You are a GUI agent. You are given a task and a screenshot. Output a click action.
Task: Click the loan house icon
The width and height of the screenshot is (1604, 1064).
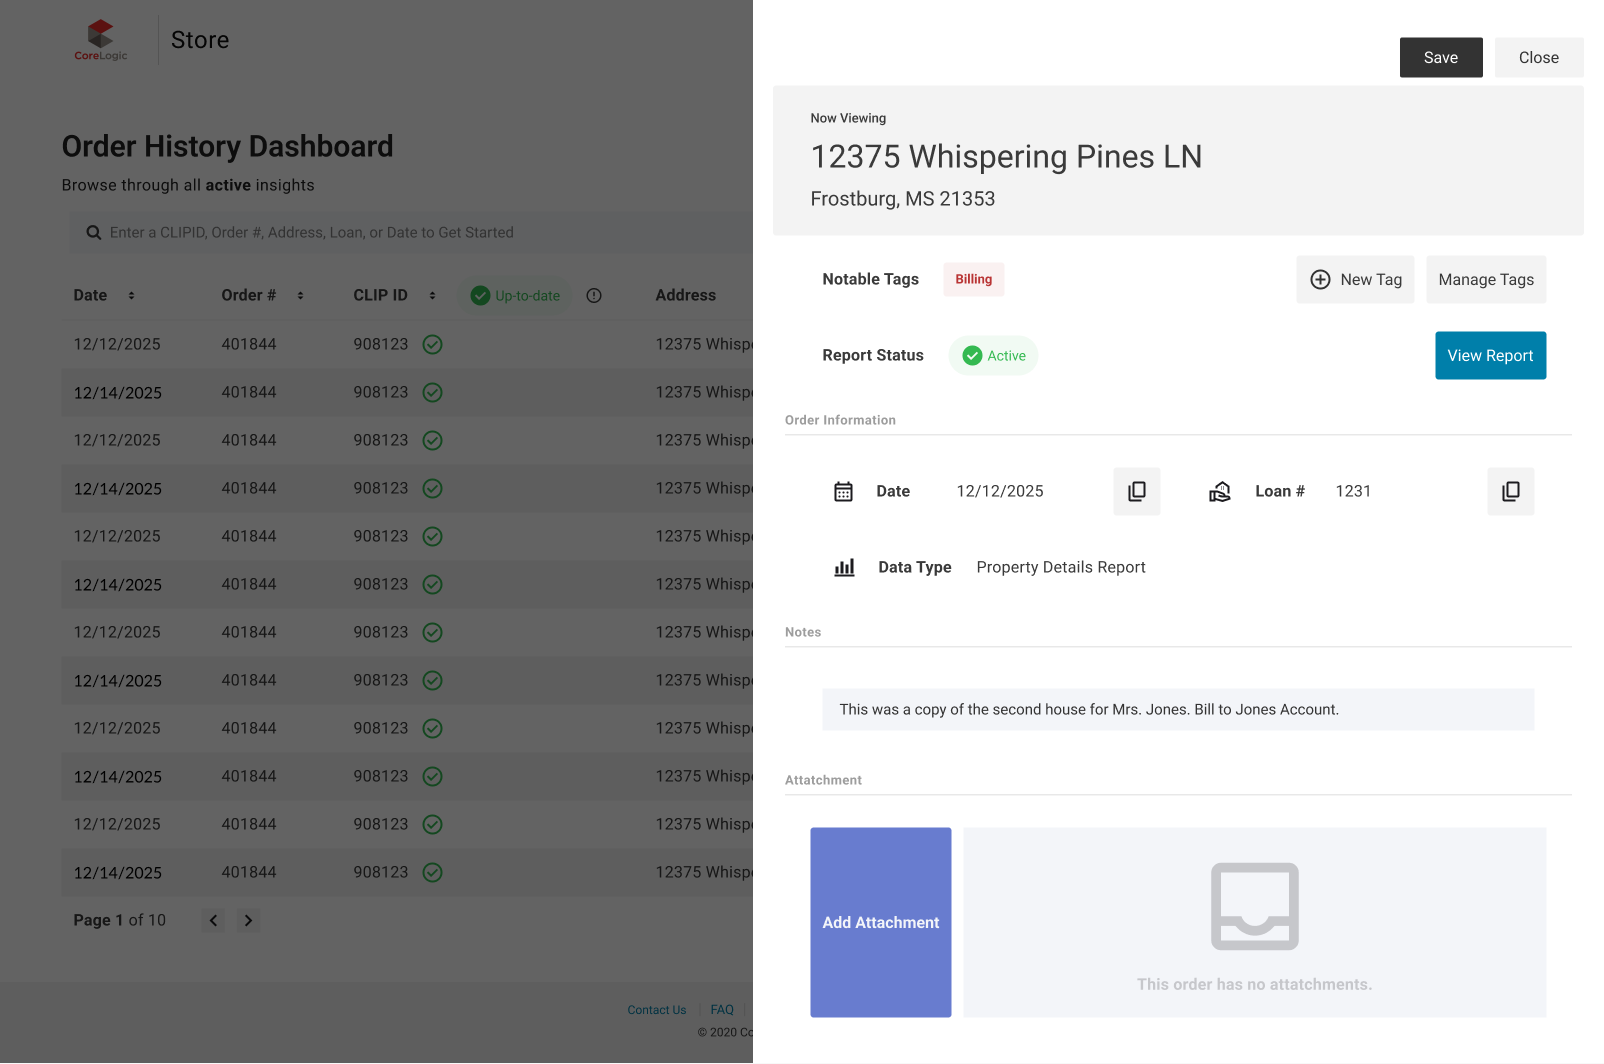(x=1219, y=491)
